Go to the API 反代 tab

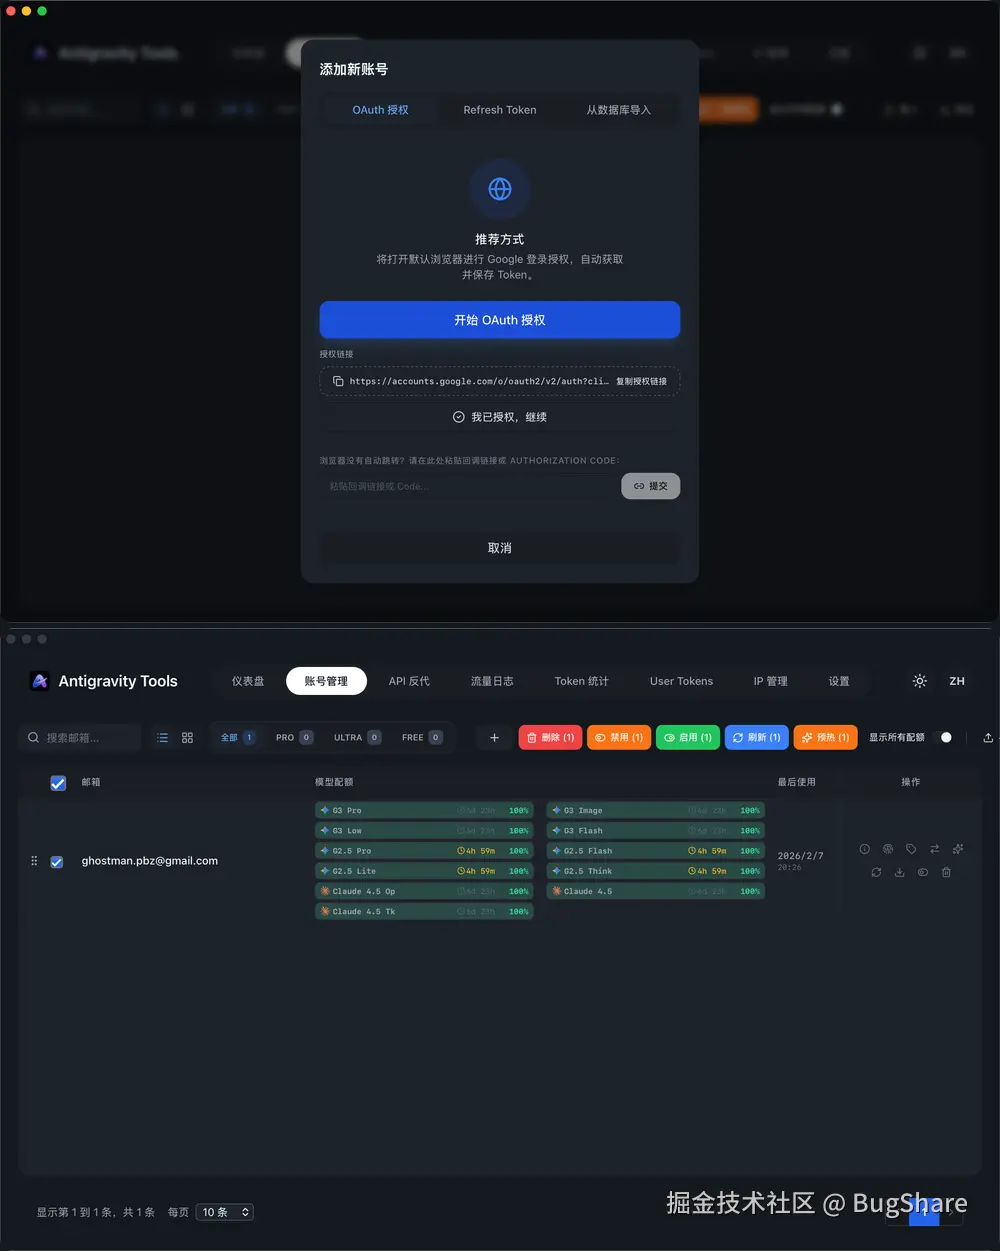click(x=409, y=681)
